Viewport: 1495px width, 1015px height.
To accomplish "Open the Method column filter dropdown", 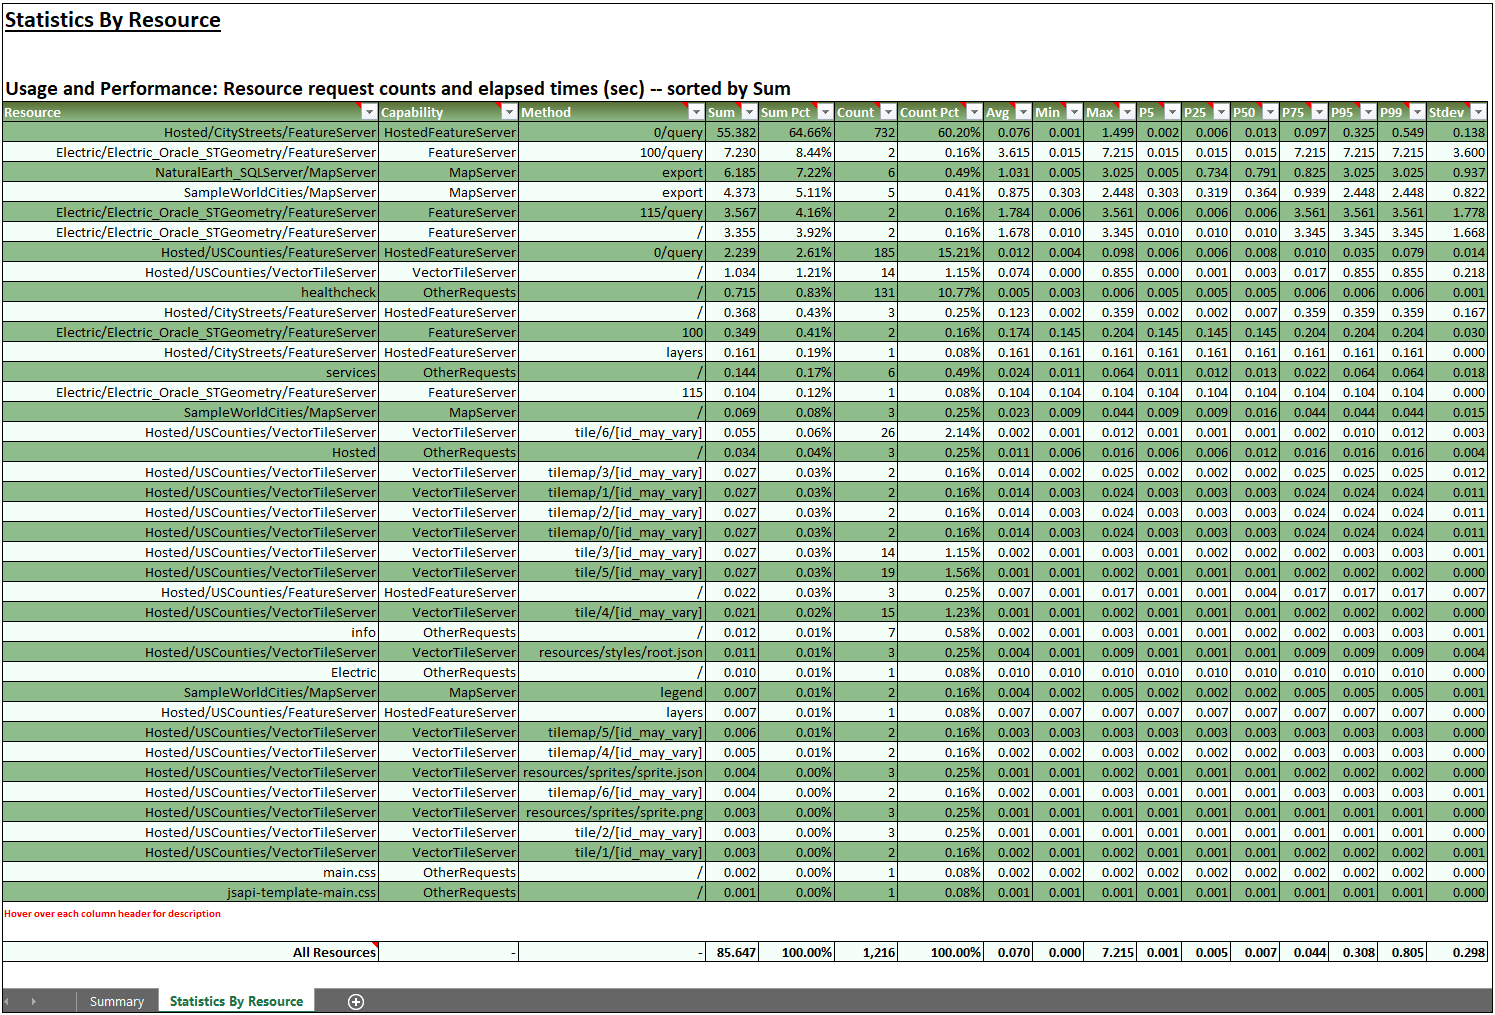I will point(696,112).
